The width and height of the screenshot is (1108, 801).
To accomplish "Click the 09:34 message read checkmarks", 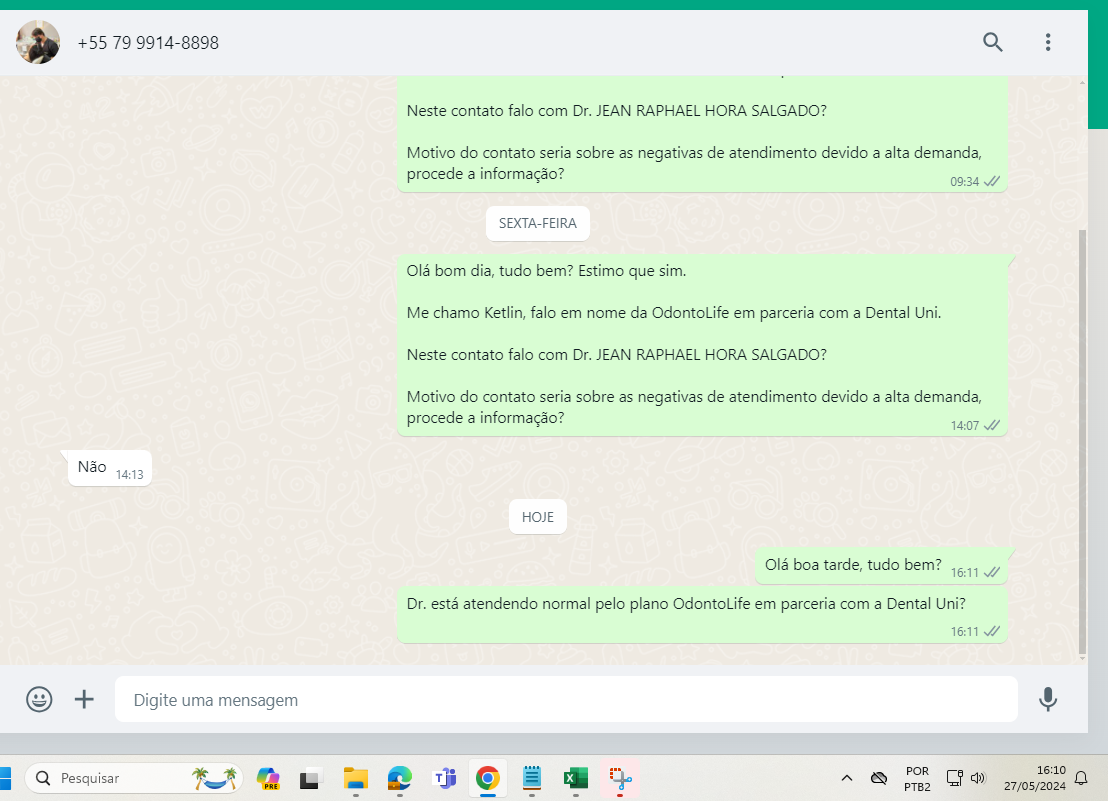I will pyautogui.click(x=992, y=182).
